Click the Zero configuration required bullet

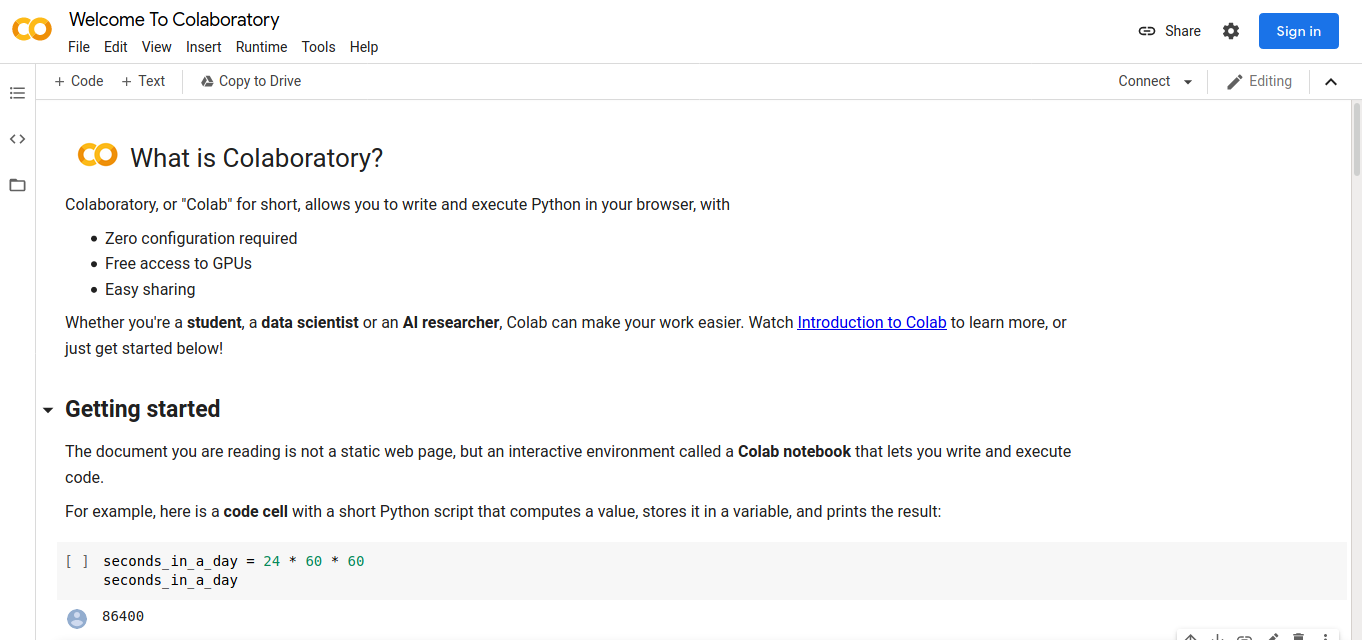pyautogui.click(x=201, y=238)
